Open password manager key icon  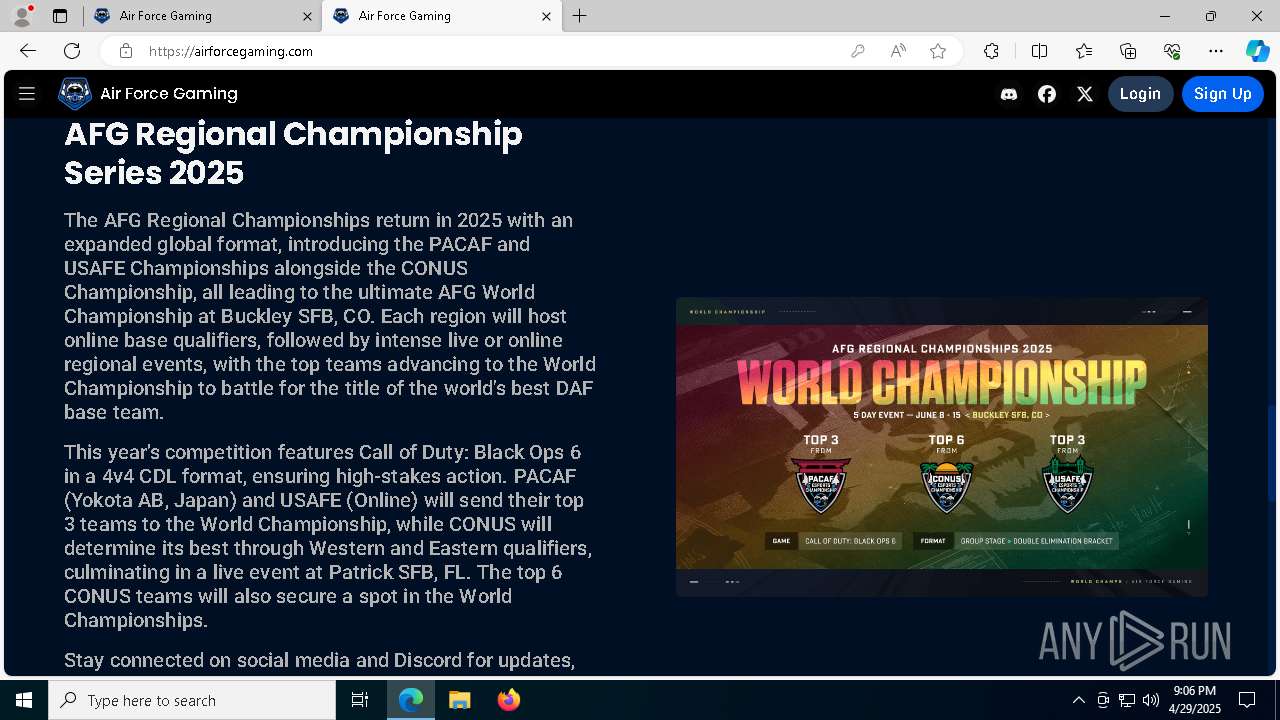(858, 51)
